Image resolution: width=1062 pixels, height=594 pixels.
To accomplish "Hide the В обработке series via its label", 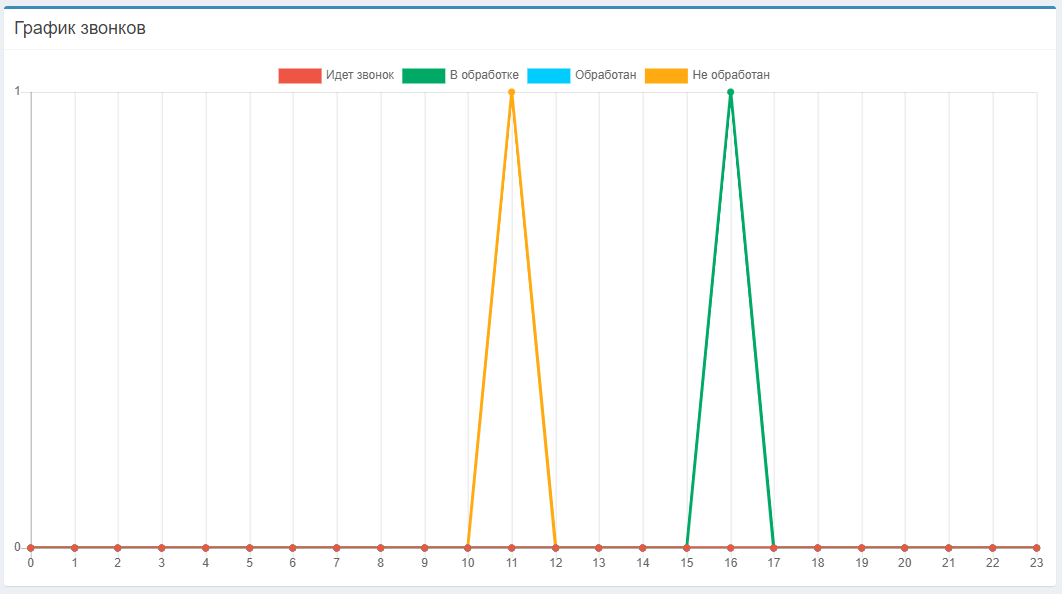I will click(484, 76).
